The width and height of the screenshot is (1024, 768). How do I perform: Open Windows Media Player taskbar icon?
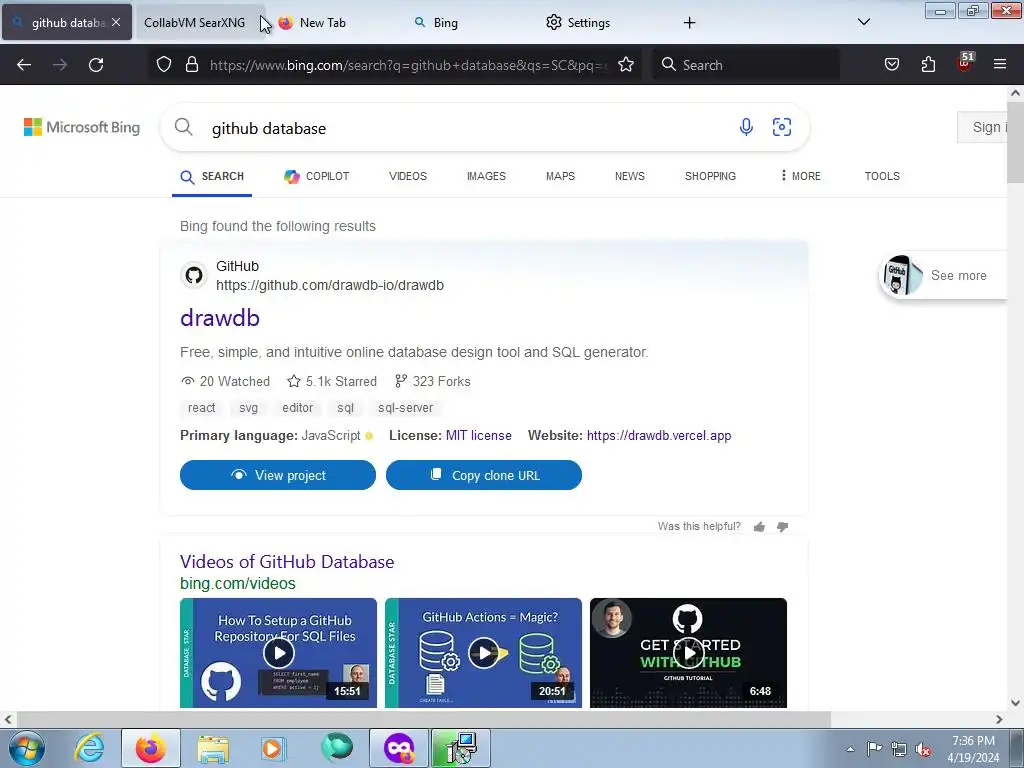272,748
